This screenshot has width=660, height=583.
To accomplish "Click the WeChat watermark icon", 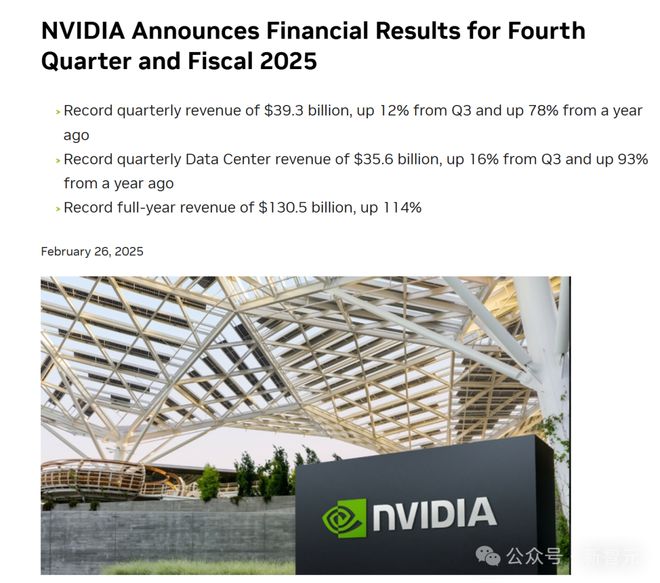I will (x=488, y=557).
